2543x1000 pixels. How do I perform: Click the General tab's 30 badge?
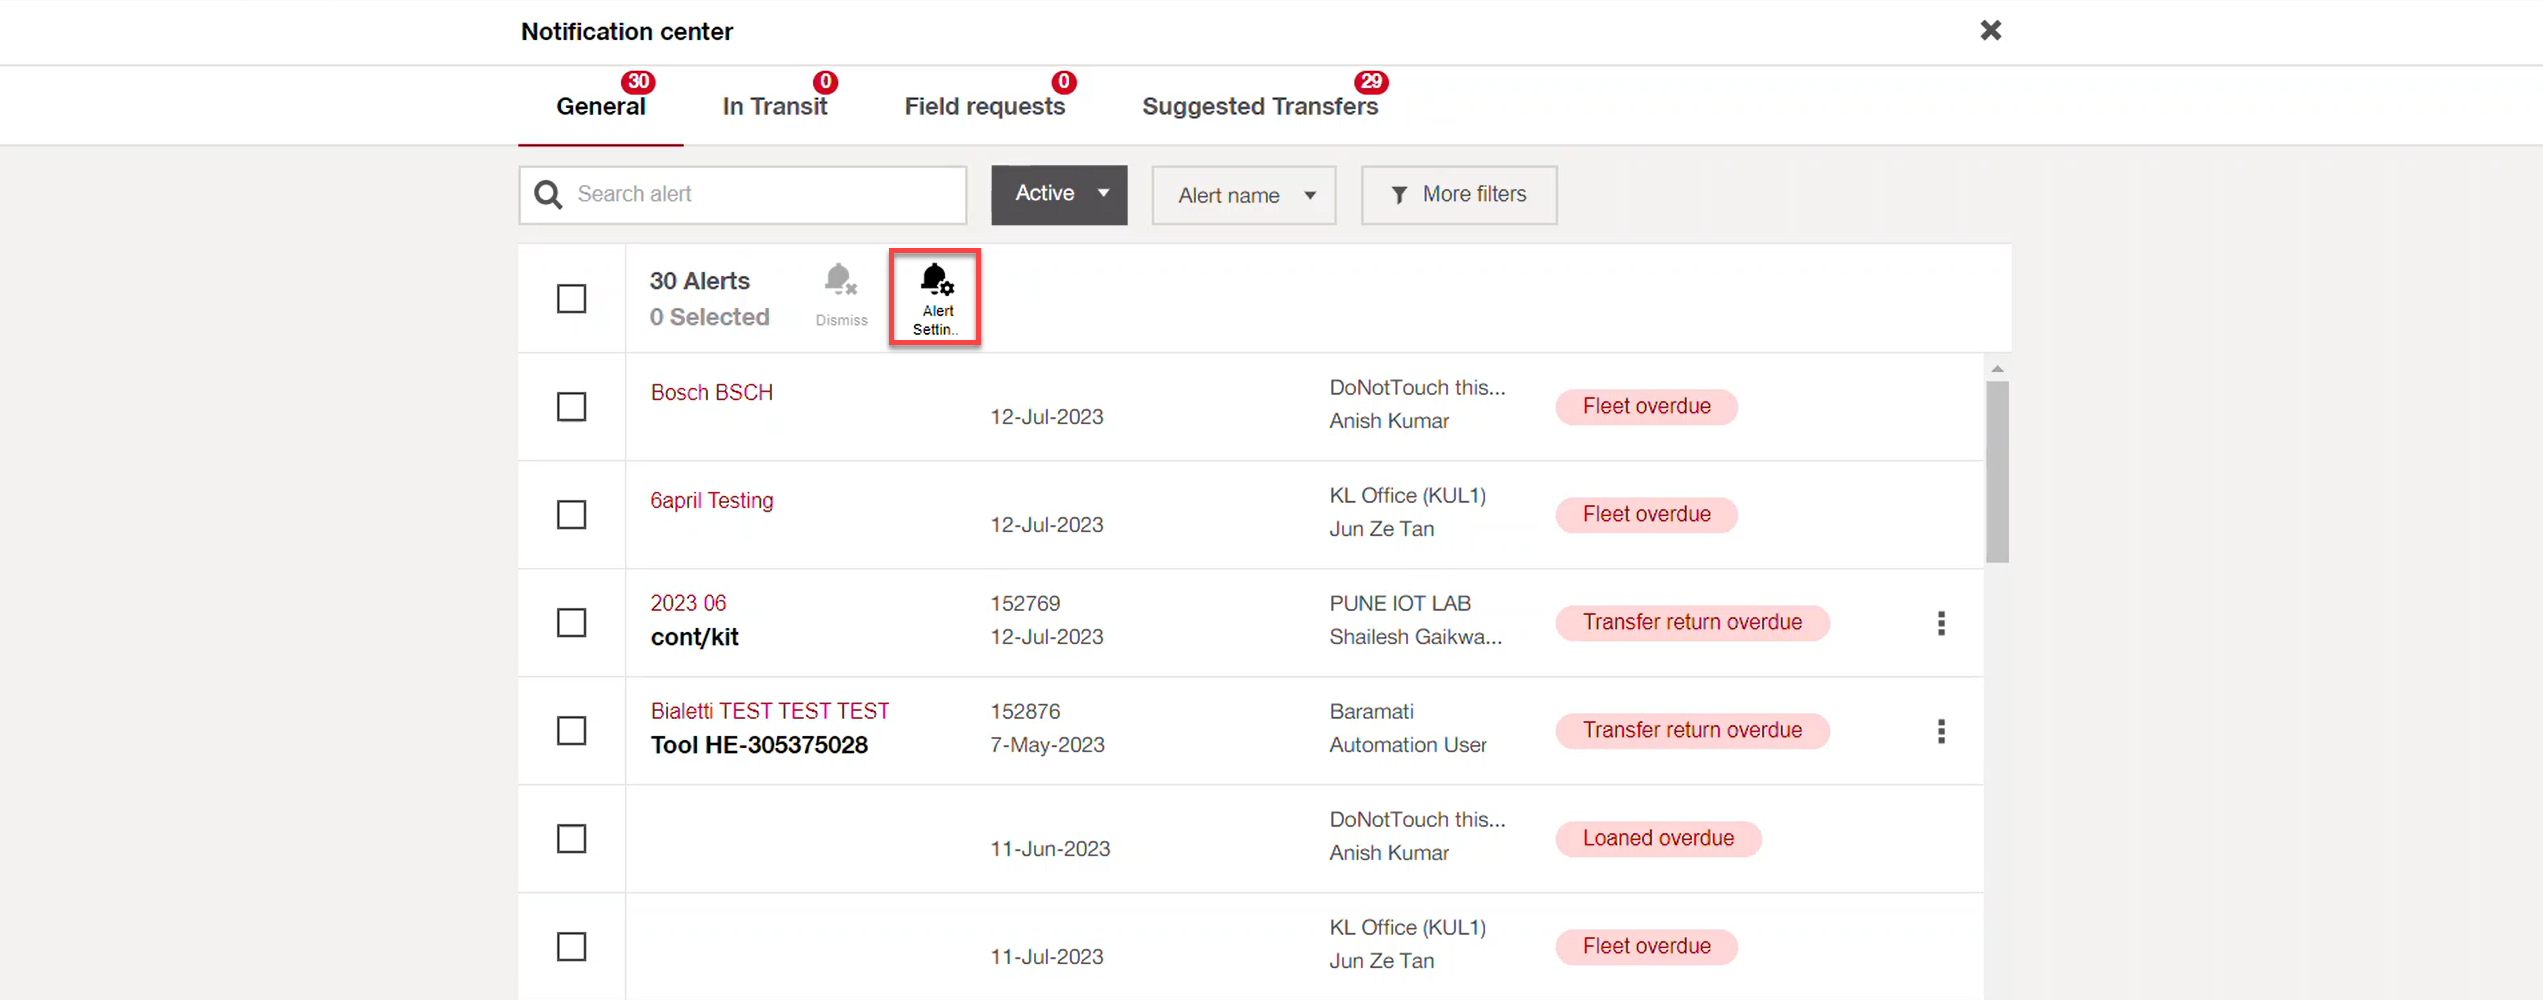638,81
